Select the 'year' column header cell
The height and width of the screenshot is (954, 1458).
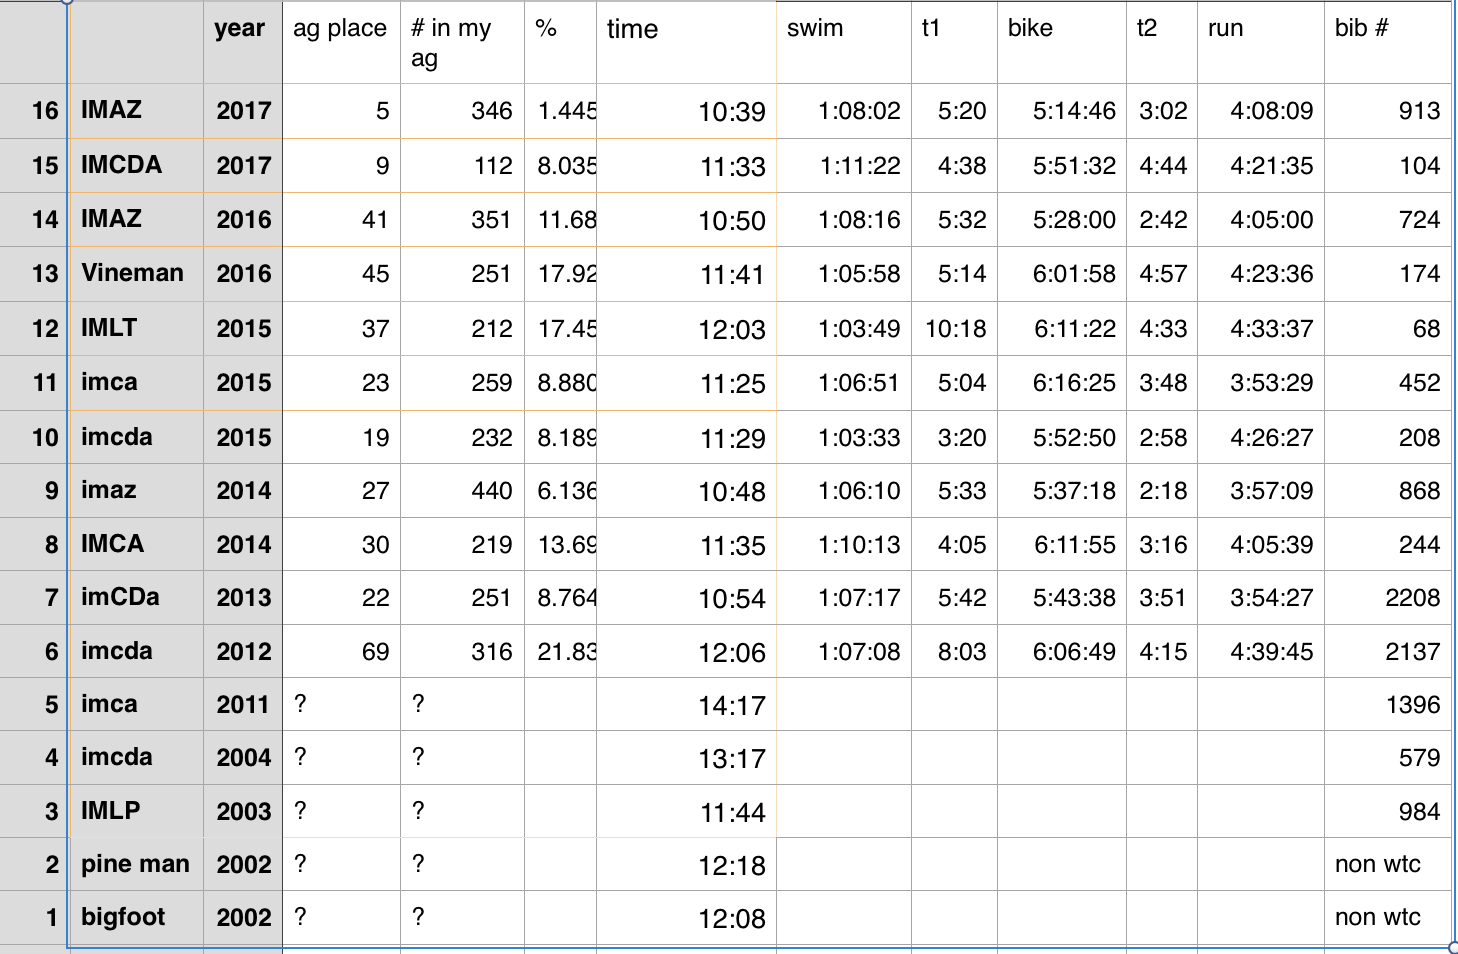point(243,42)
